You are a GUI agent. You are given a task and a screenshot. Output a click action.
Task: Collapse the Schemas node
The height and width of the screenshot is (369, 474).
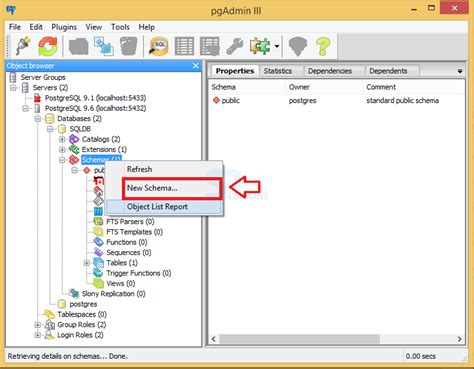pos(62,160)
